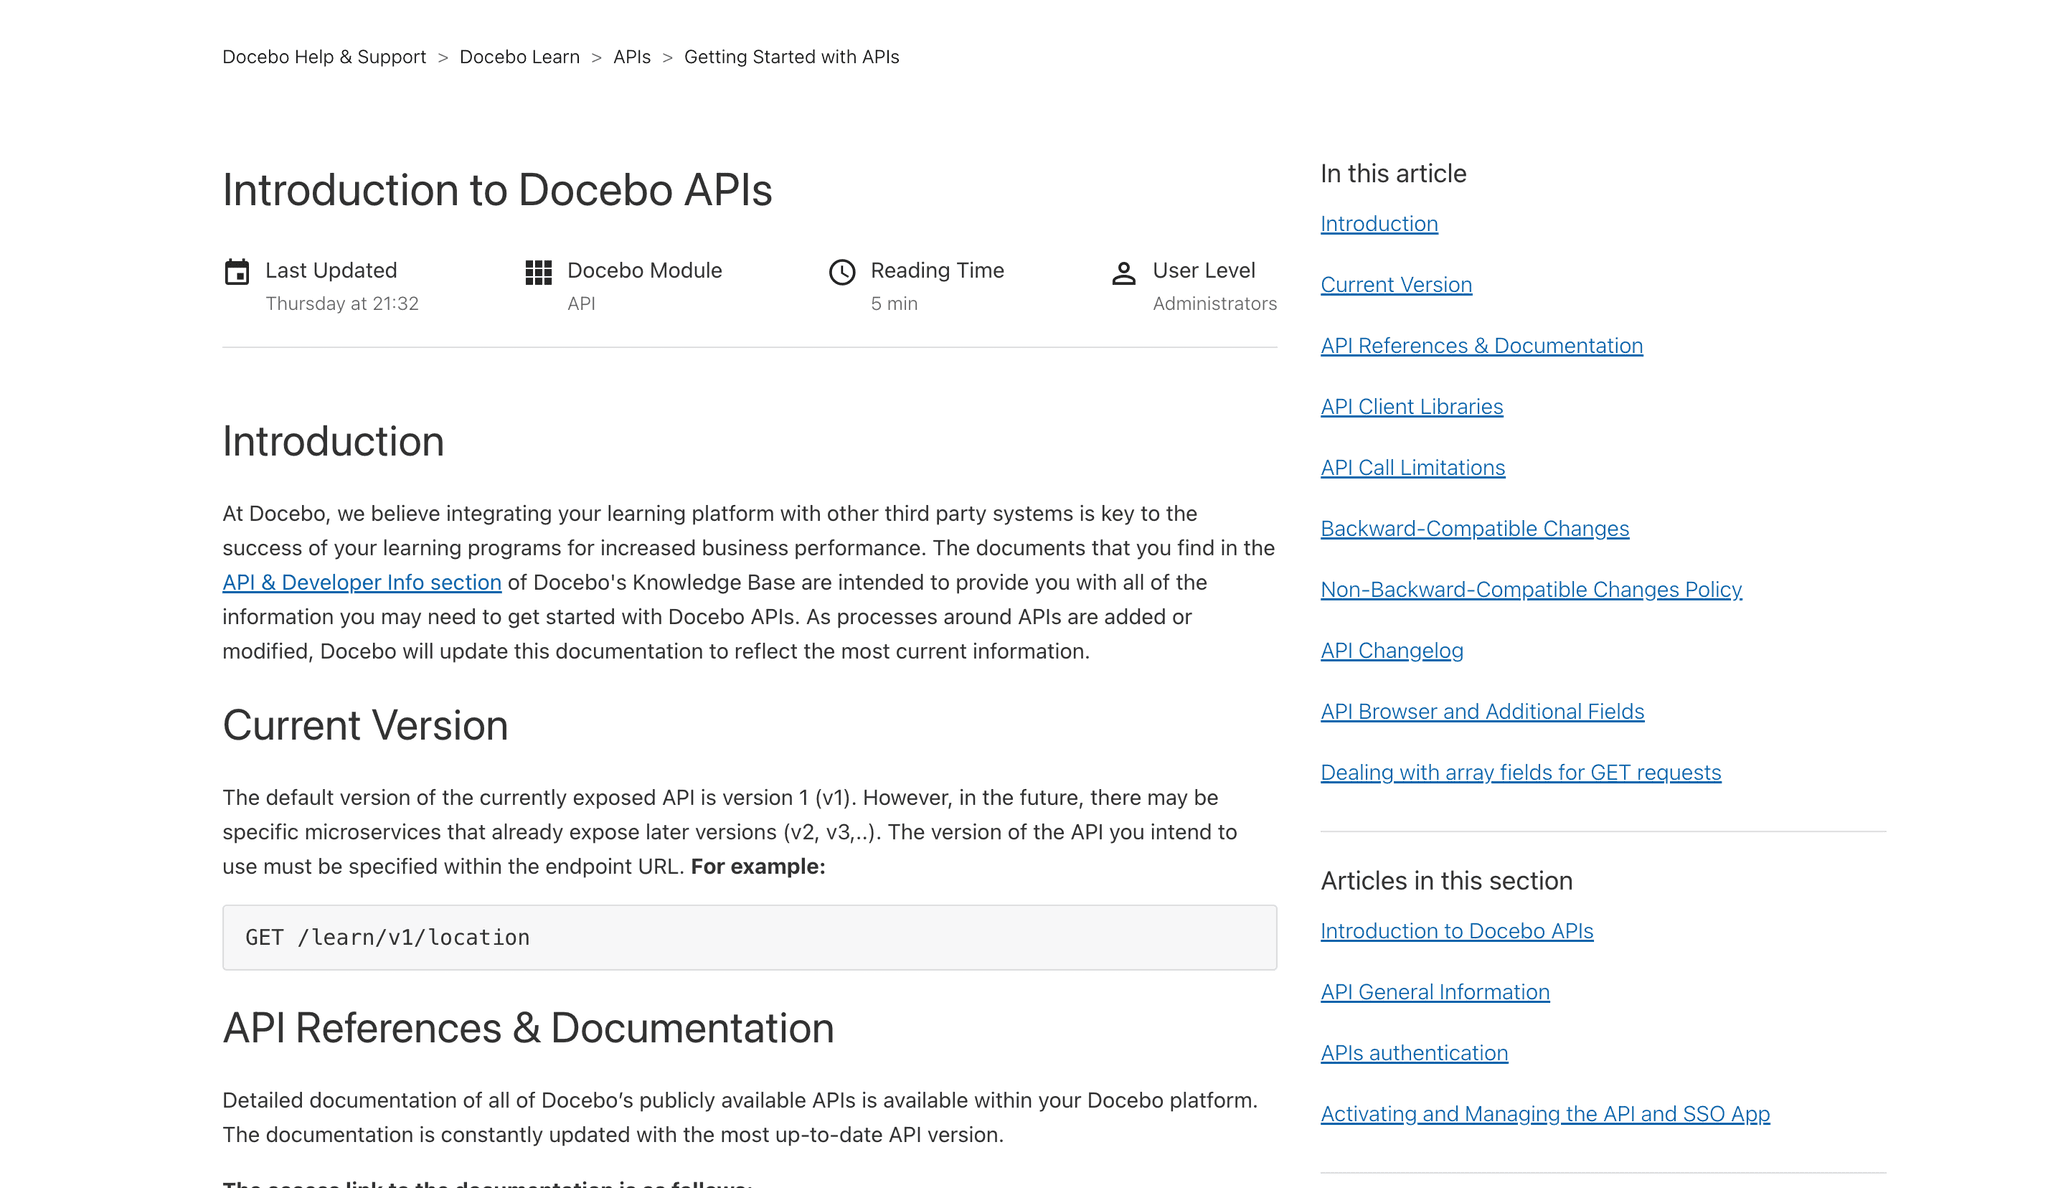Open Non-Backward-Compatible Changes Policy link
Screen dimensions: 2048x1188
[x=1531, y=589]
